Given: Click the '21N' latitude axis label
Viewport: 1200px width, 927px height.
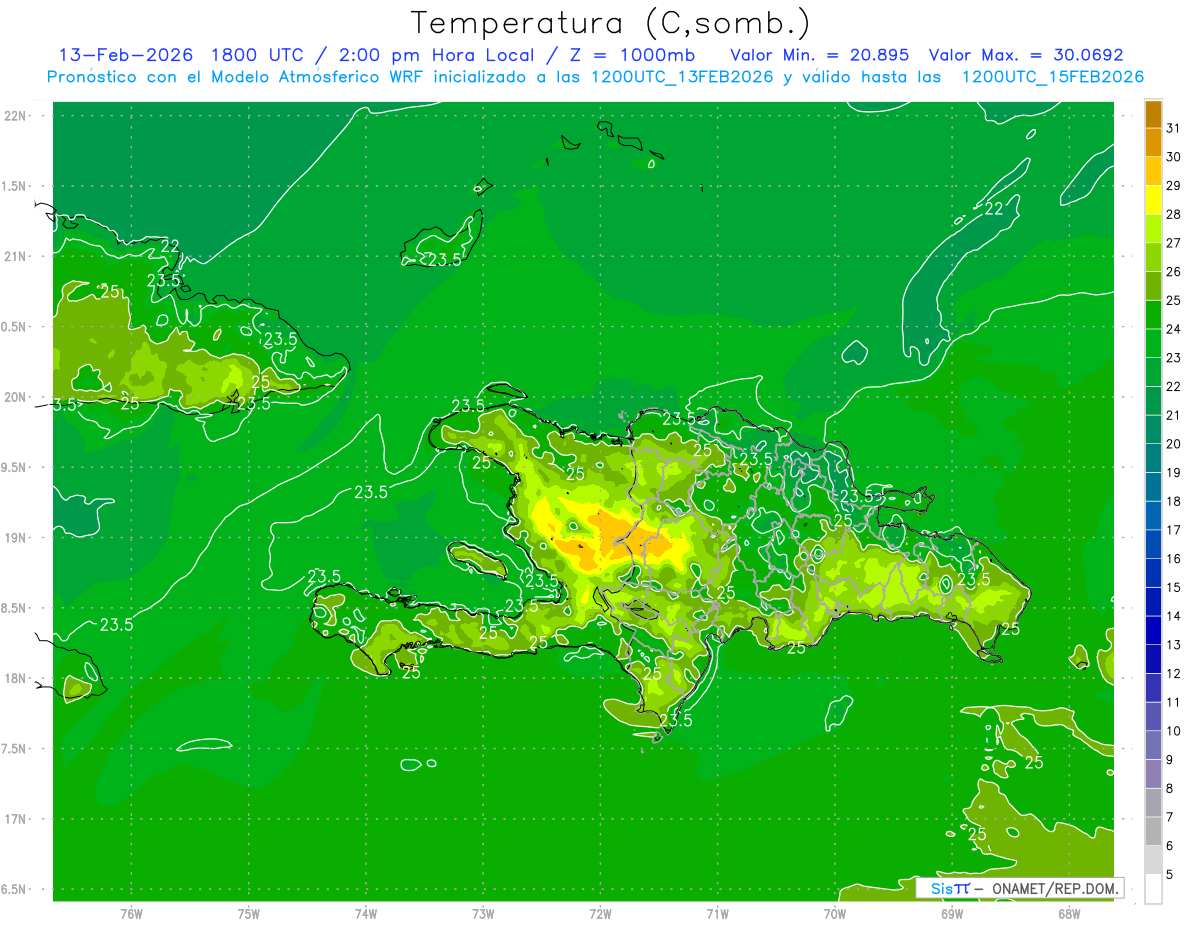Looking at the screenshot, I should [x=16, y=256].
